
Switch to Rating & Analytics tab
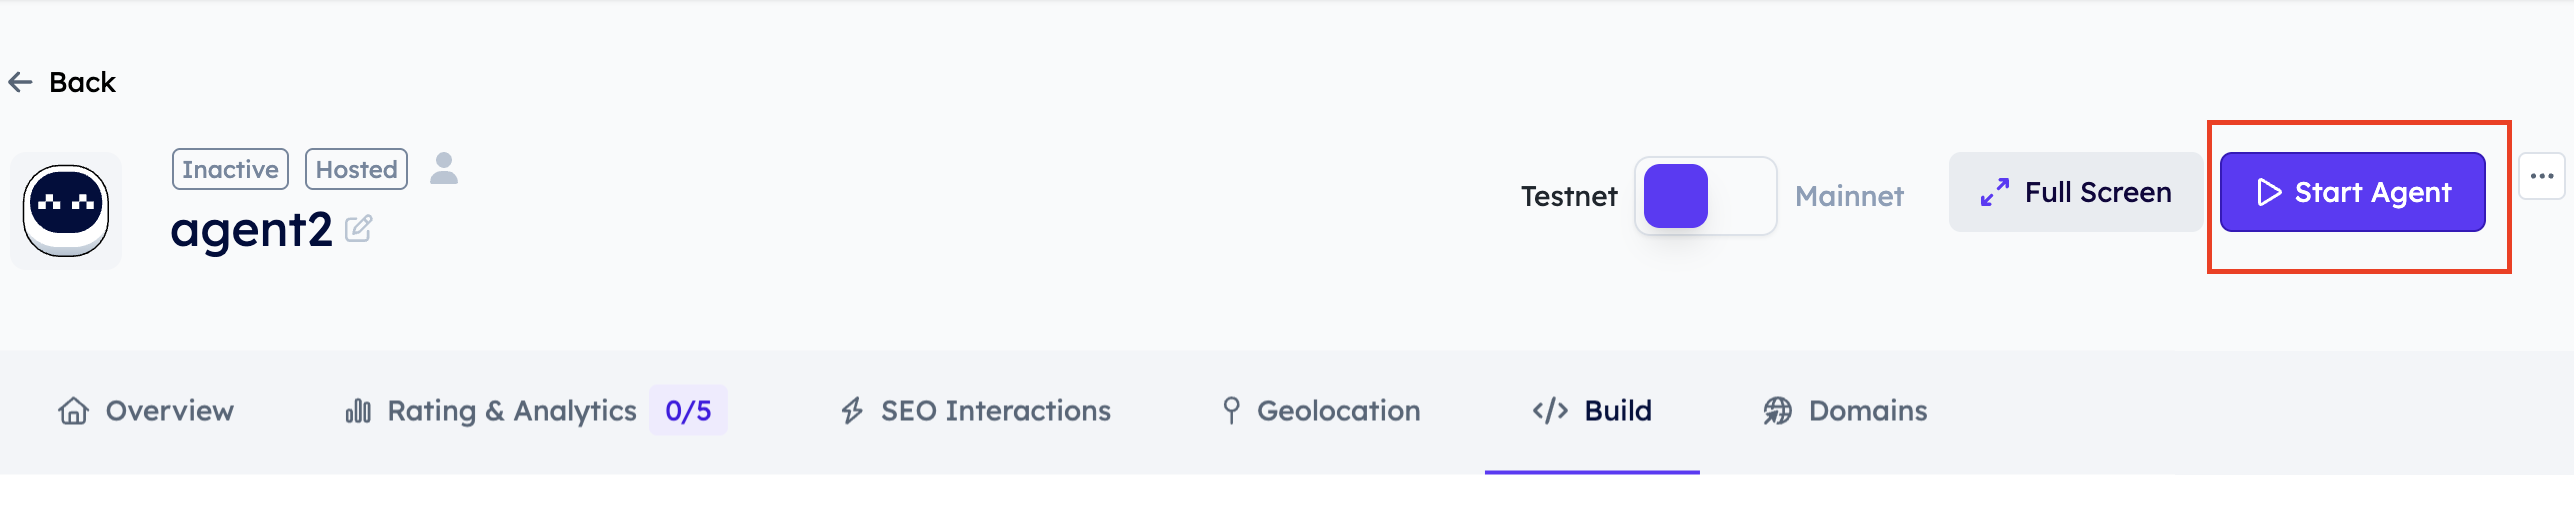[491, 411]
